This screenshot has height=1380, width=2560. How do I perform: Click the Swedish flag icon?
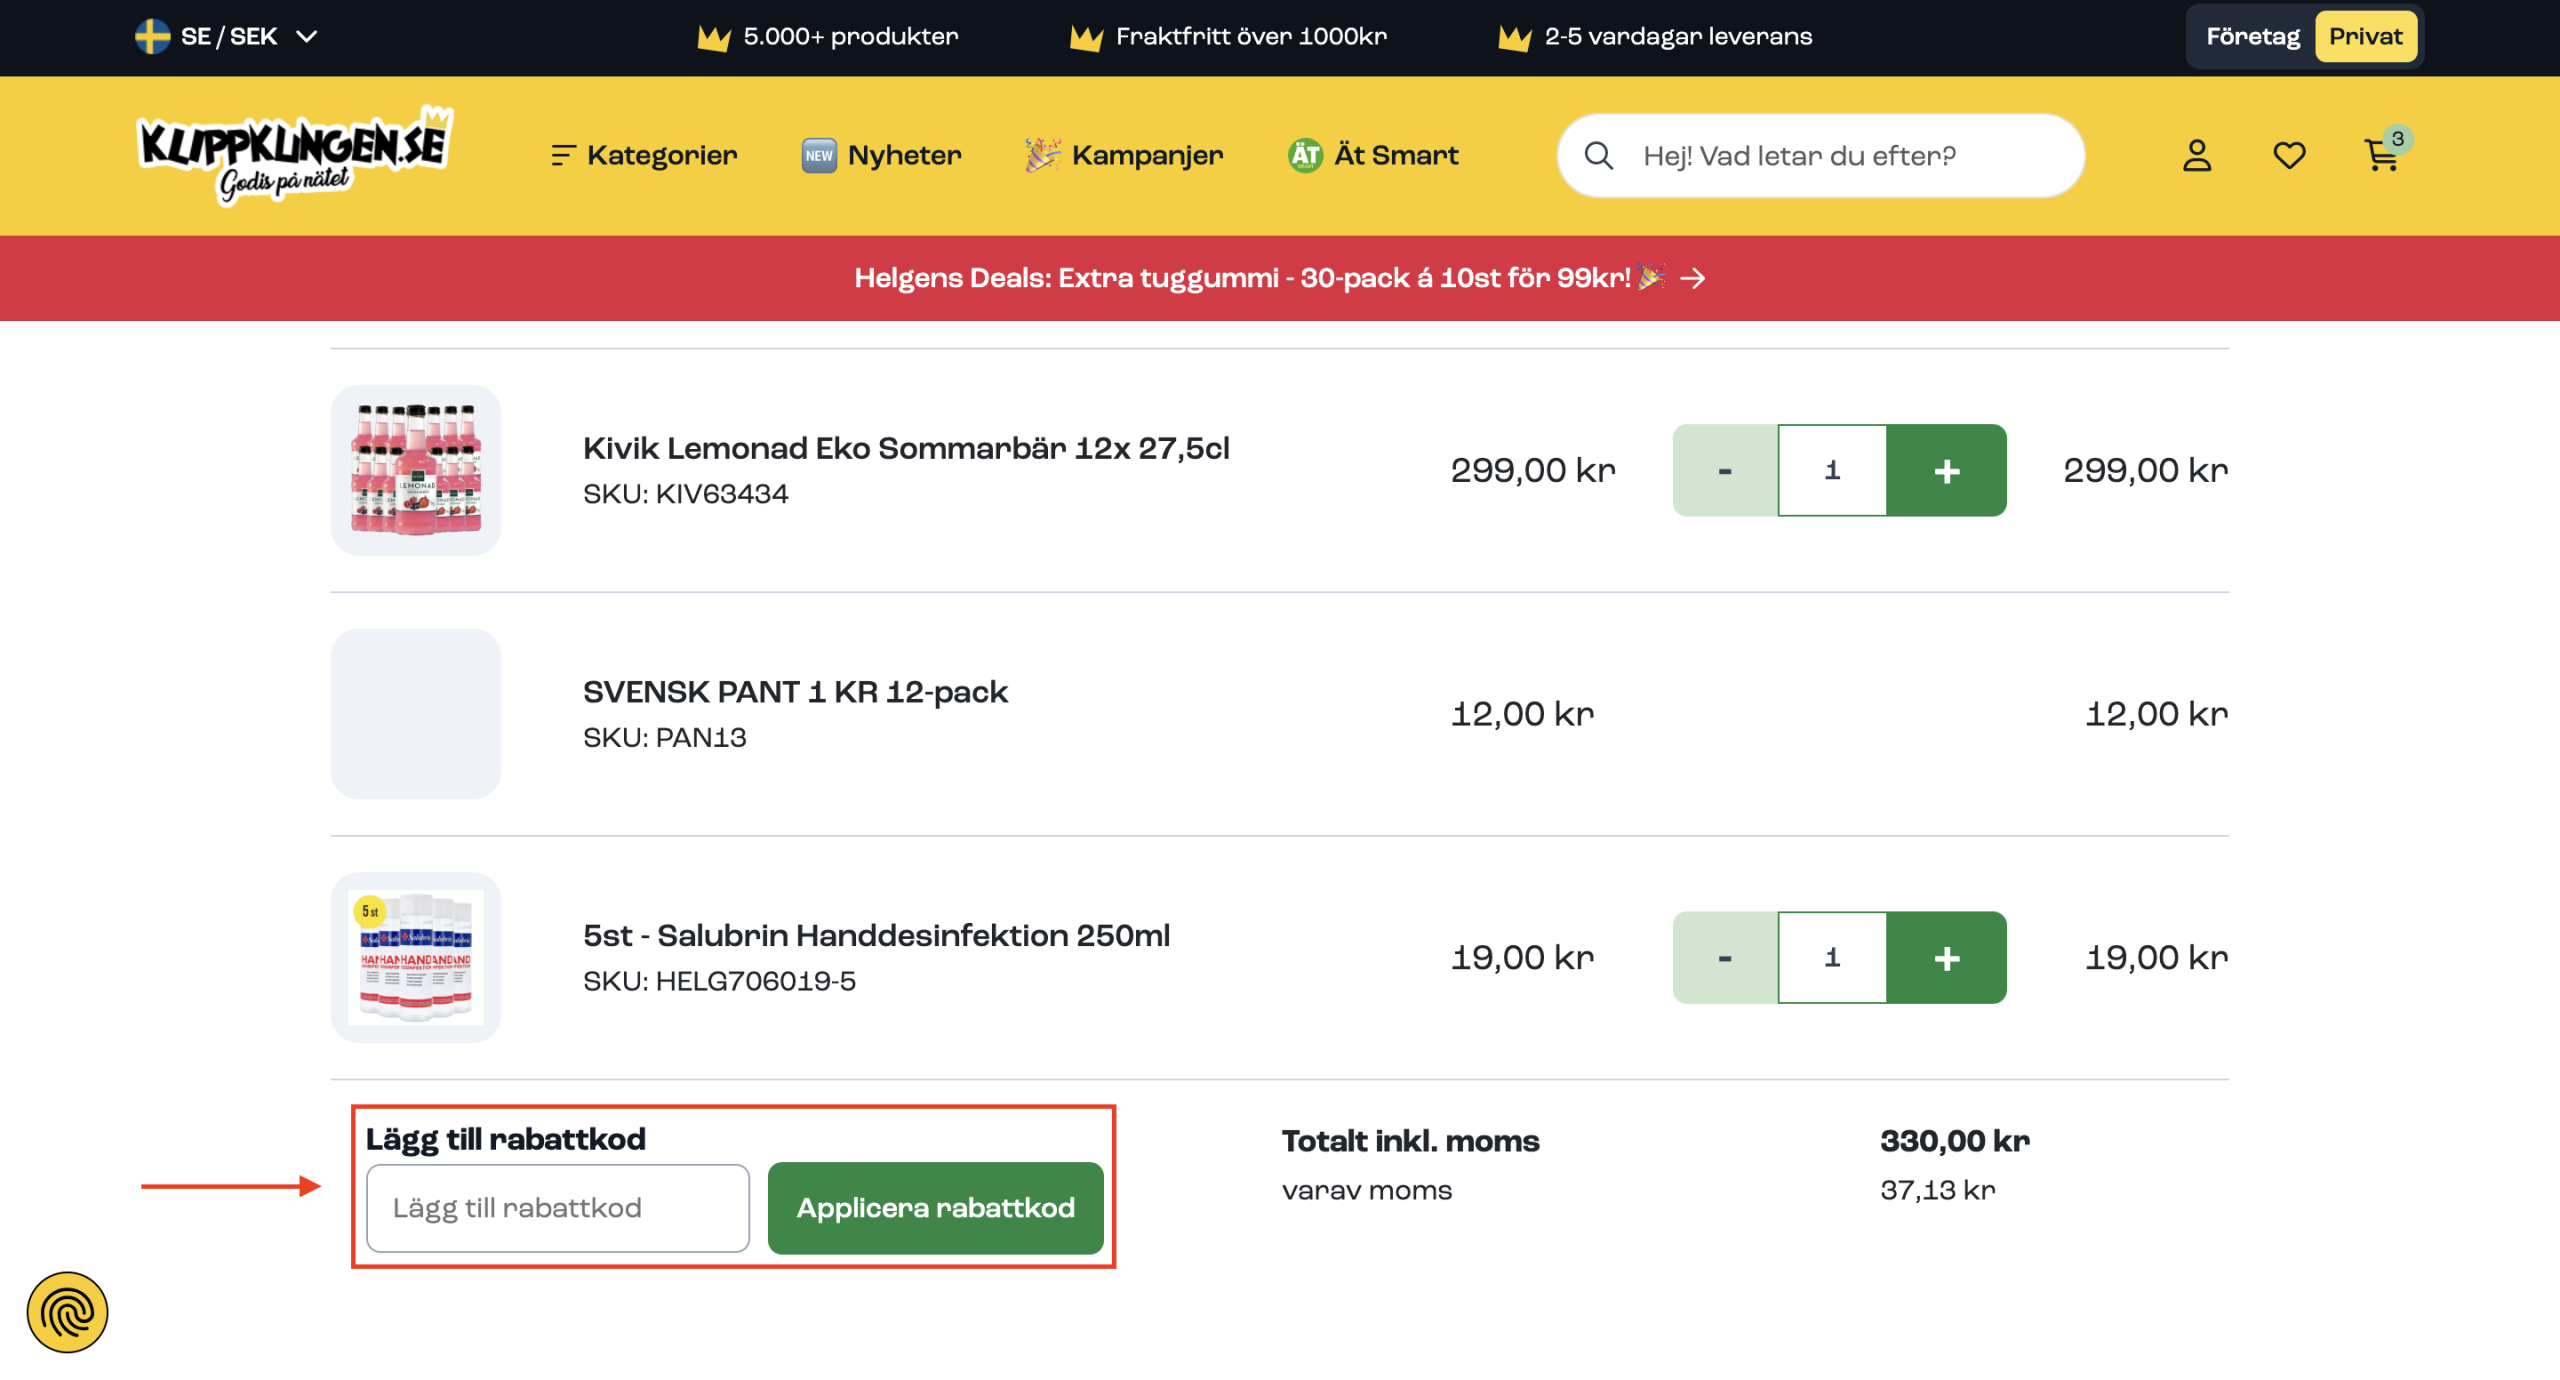pos(152,37)
